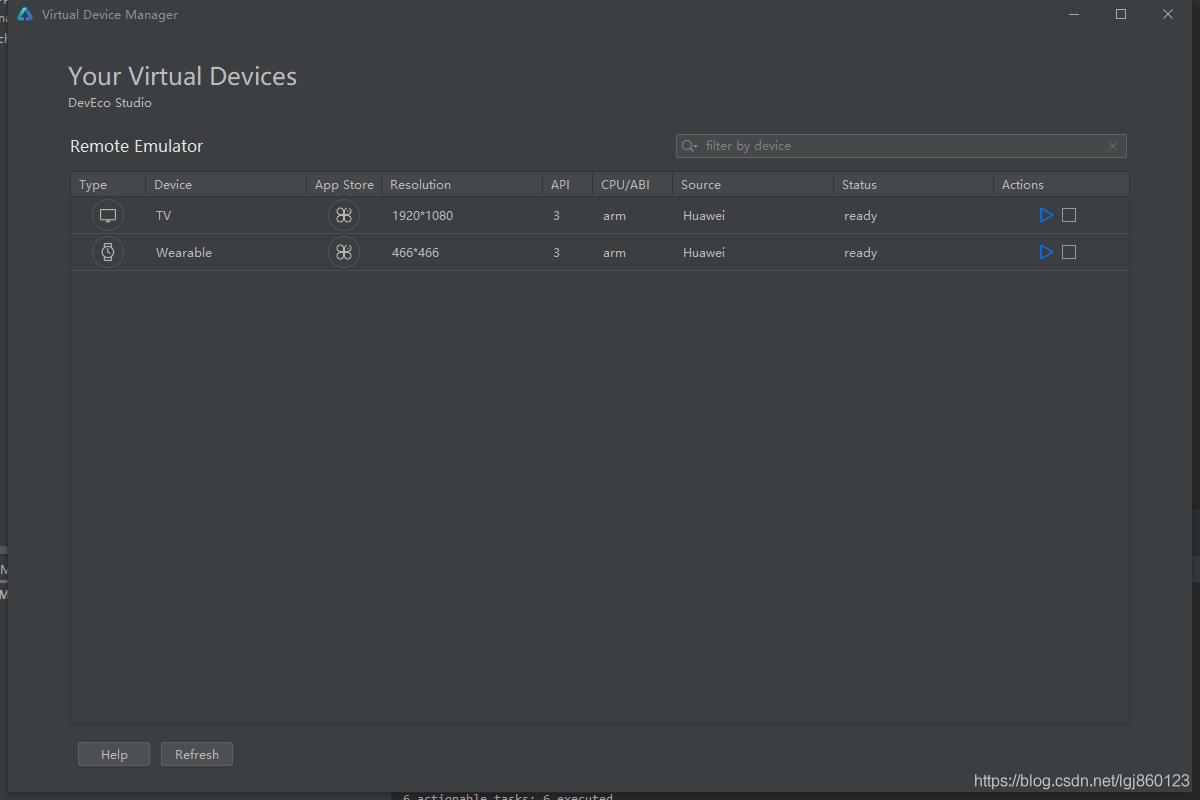Sort by App Store column header
Screen dimensions: 1200x800
[x=344, y=184]
